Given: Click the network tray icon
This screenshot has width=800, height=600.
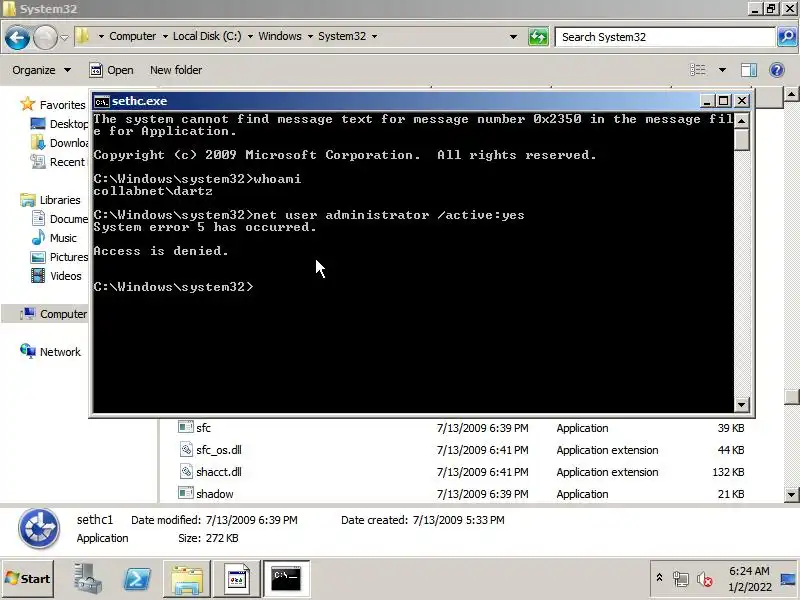Looking at the screenshot, I should pos(681,579).
